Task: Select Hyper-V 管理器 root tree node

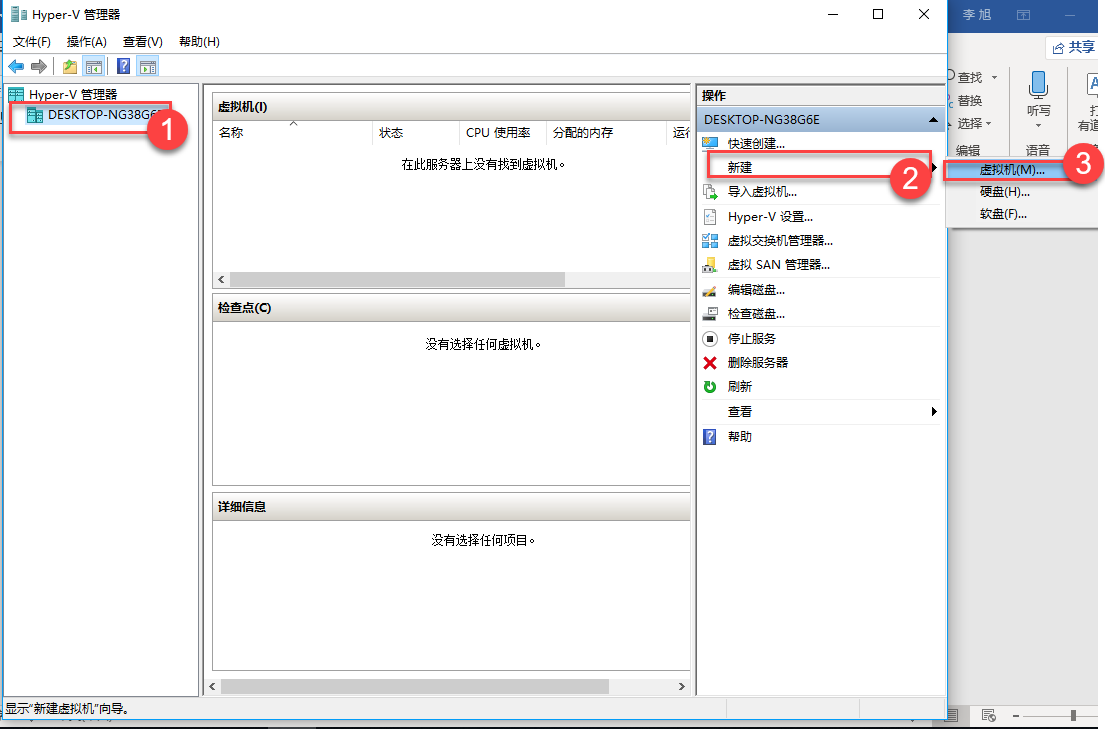Action: point(73,94)
